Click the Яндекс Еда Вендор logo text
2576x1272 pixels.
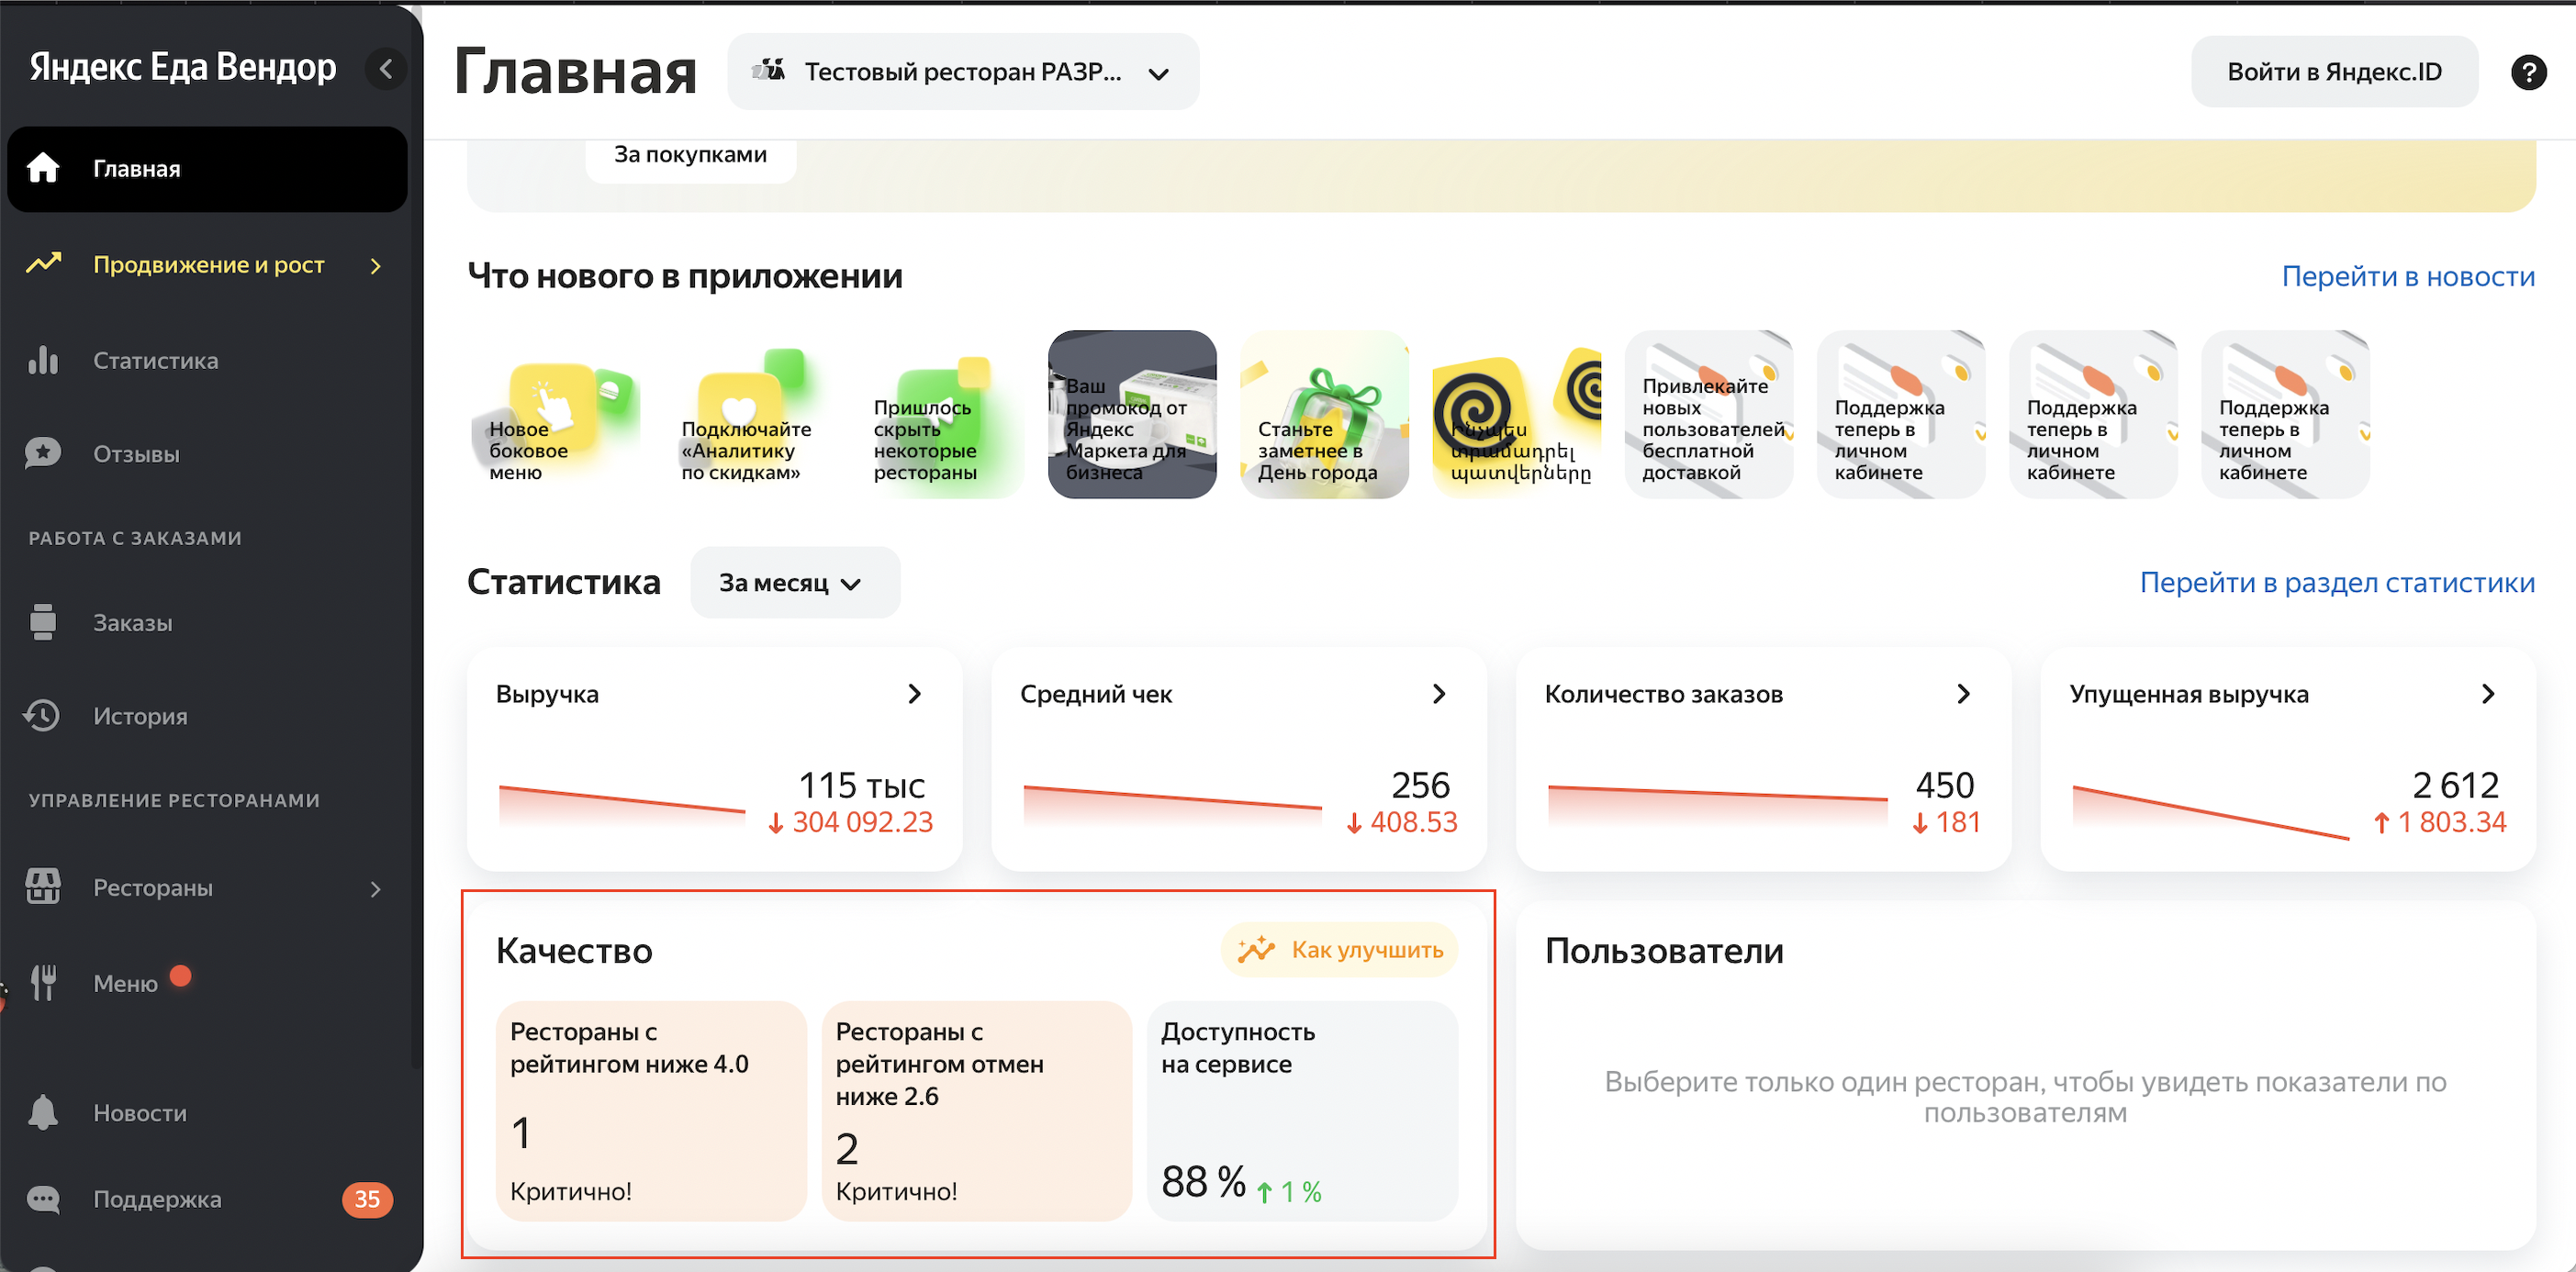[x=183, y=67]
